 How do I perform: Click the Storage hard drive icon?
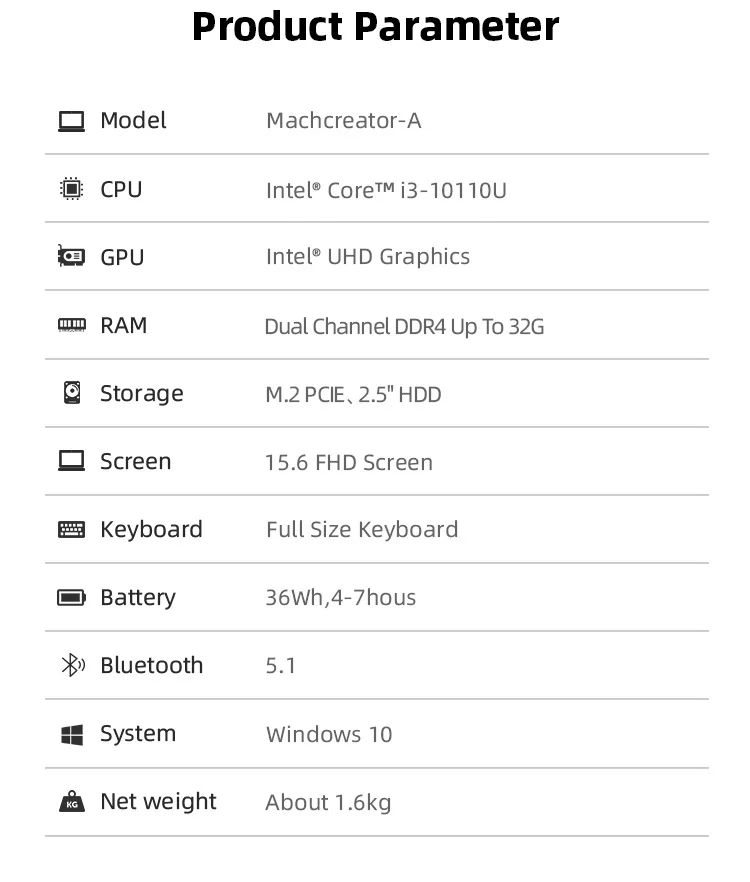pyautogui.click(x=71, y=393)
